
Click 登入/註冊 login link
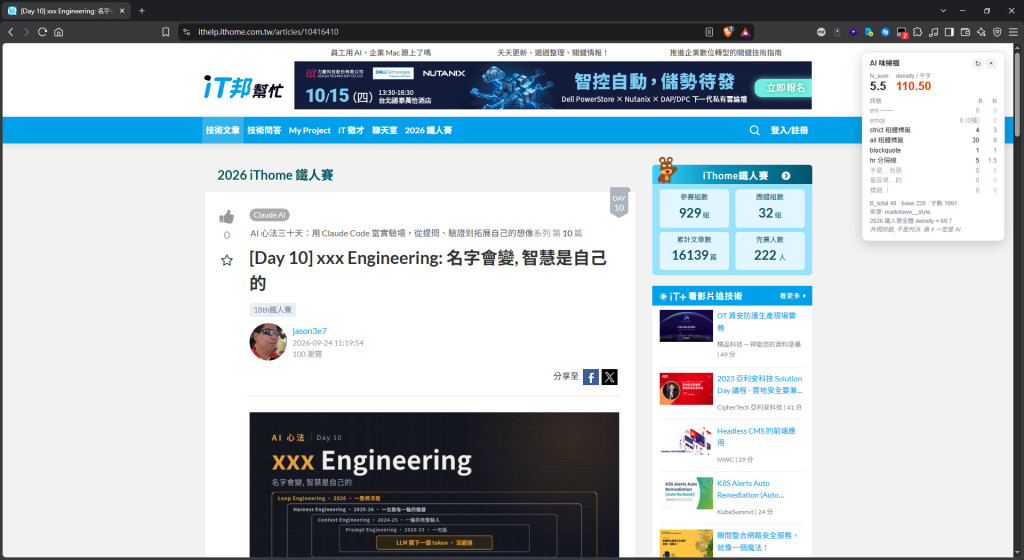point(789,131)
